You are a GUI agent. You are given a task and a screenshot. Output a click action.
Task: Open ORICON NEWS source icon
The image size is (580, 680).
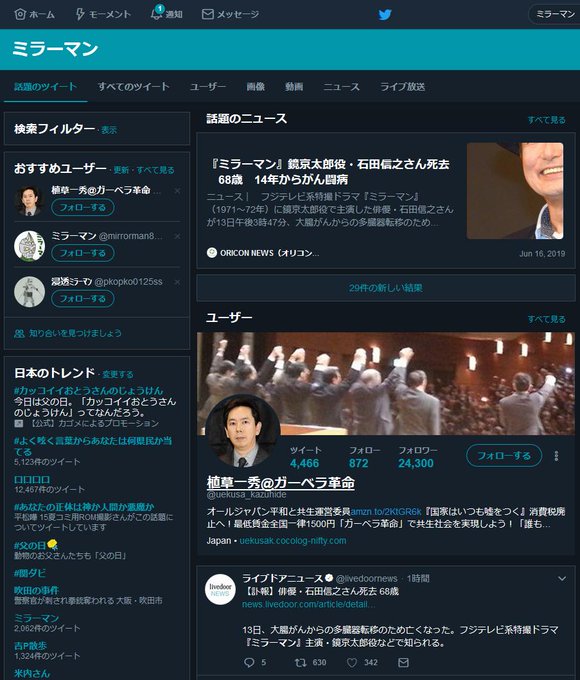tap(212, 252)
